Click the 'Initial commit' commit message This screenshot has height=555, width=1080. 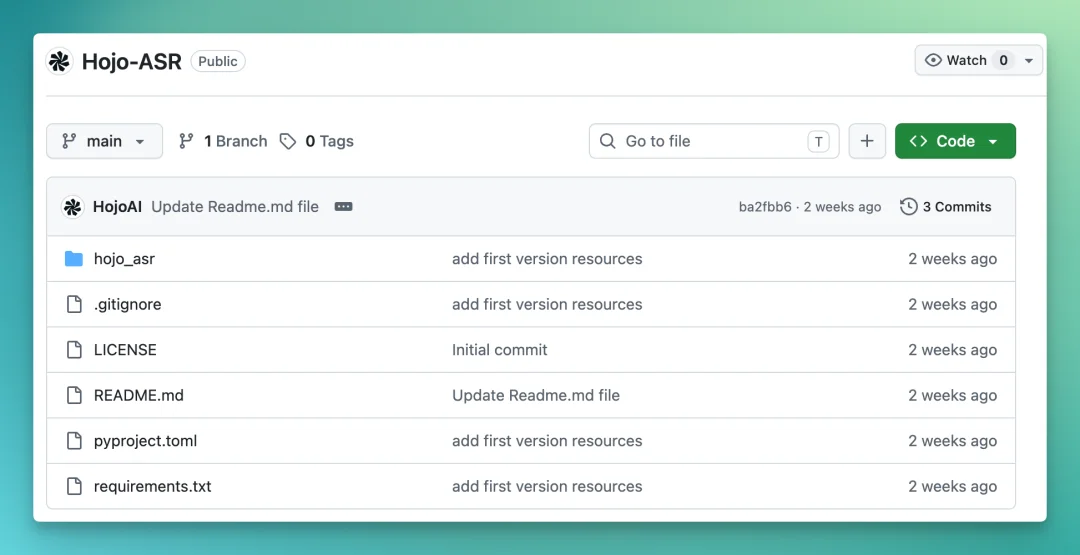click(x=499, y=350)
